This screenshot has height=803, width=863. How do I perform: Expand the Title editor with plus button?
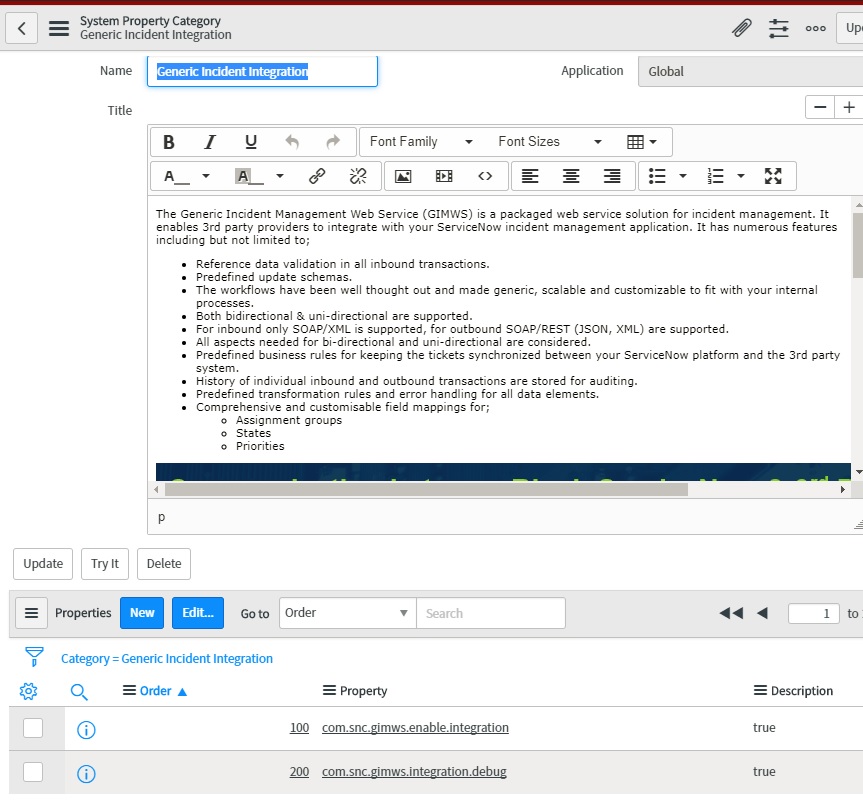point(849,107)
